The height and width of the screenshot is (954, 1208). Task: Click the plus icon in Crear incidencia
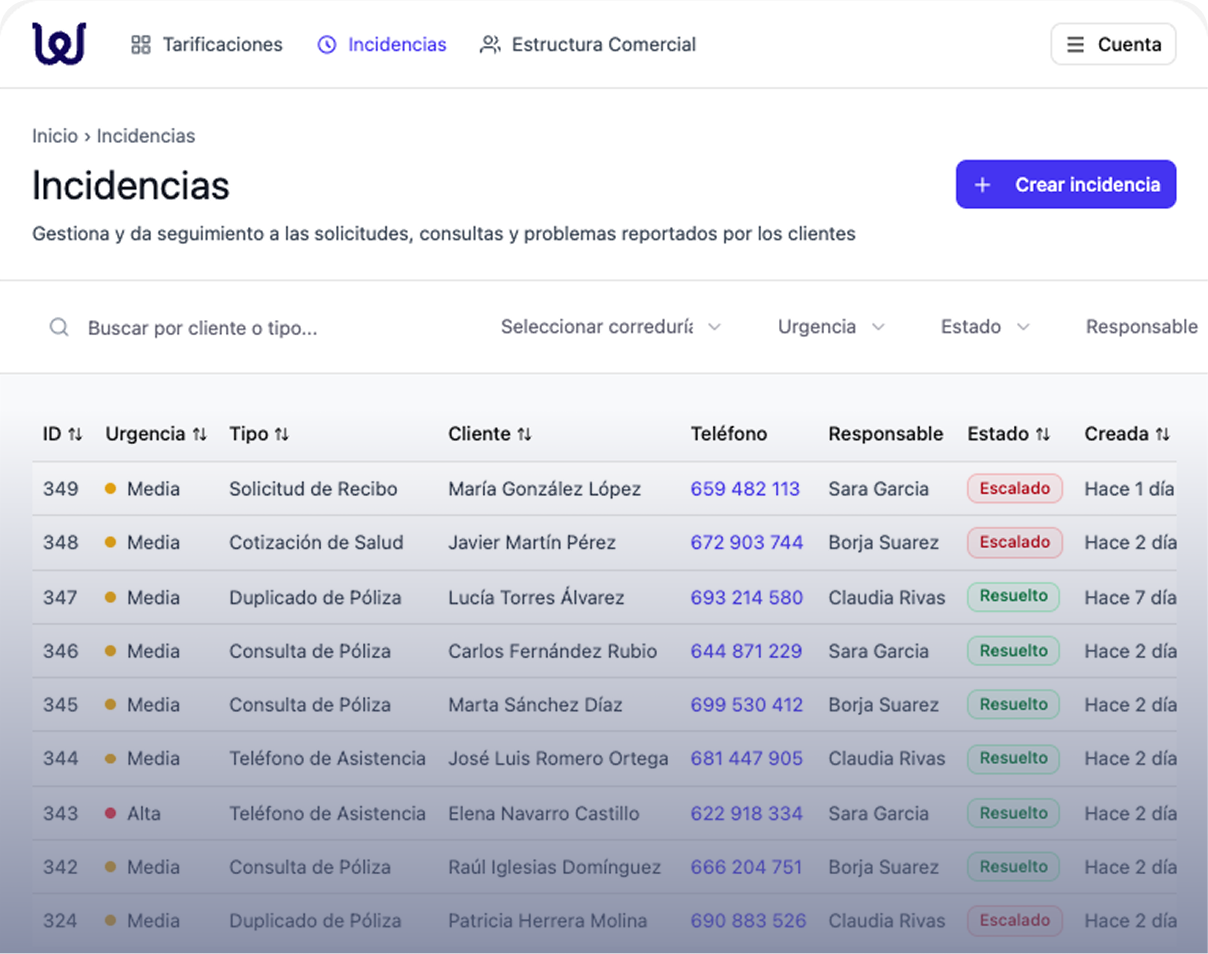pos(982,185)
